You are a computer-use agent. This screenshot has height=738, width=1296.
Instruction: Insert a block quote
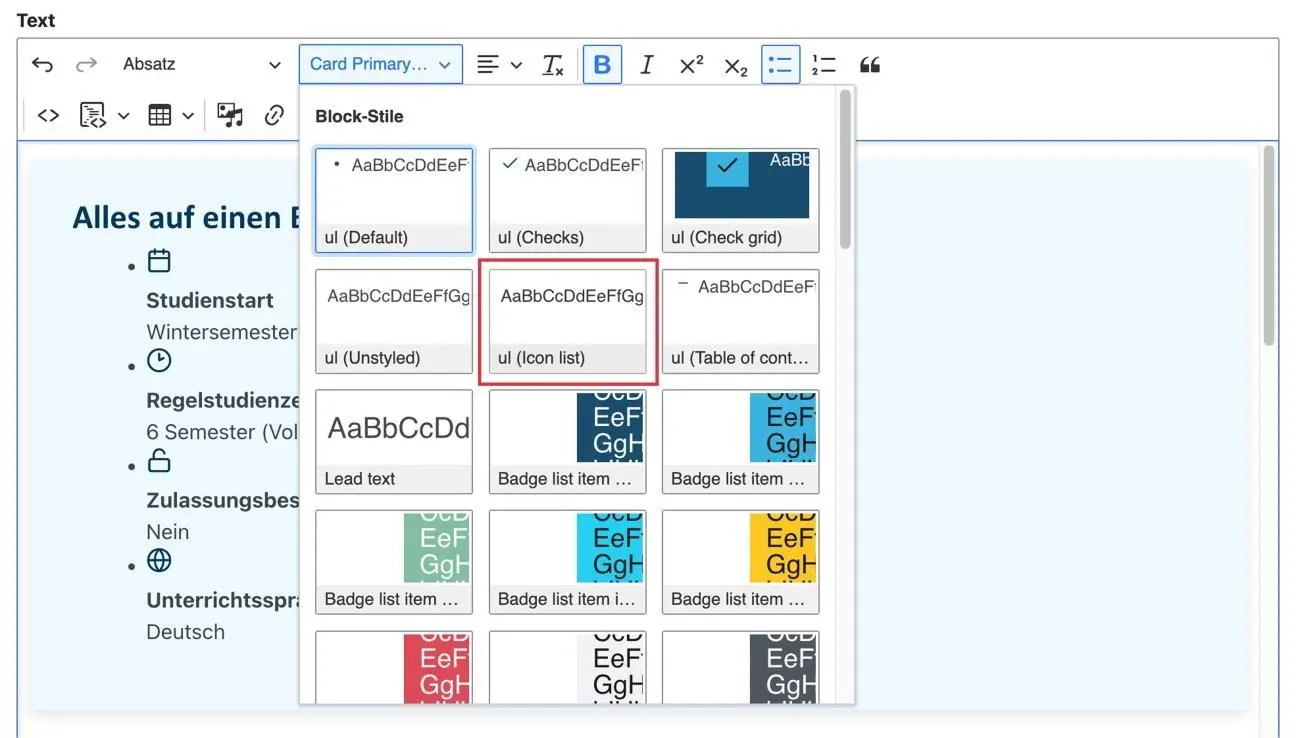pyautogui.click(x=870, y=65)
